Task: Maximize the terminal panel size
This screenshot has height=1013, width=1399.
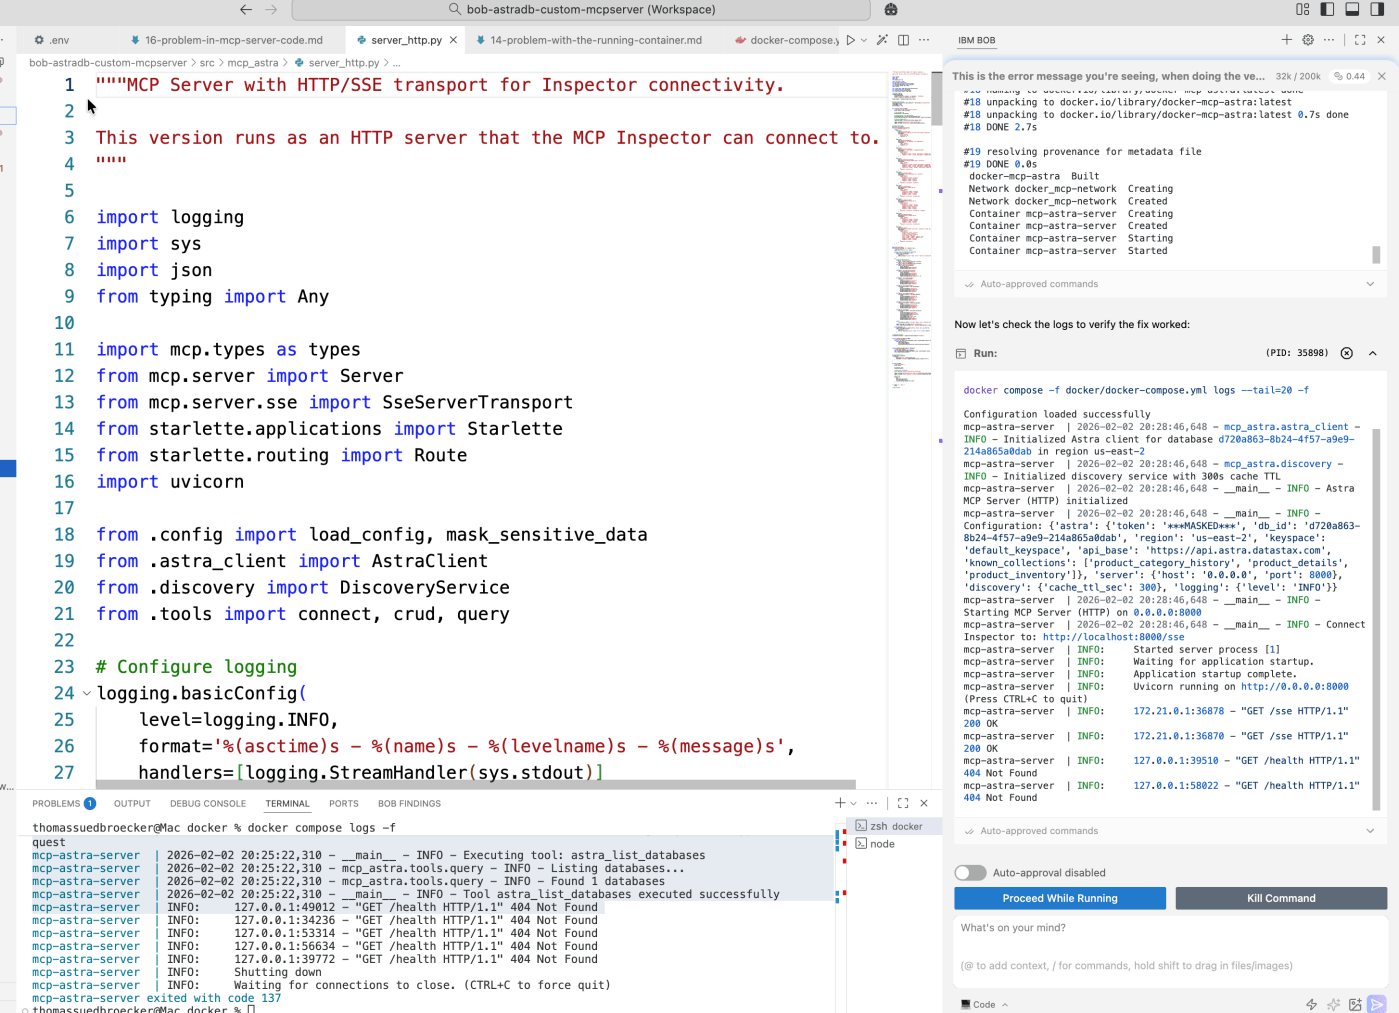Action: [903, 803]
